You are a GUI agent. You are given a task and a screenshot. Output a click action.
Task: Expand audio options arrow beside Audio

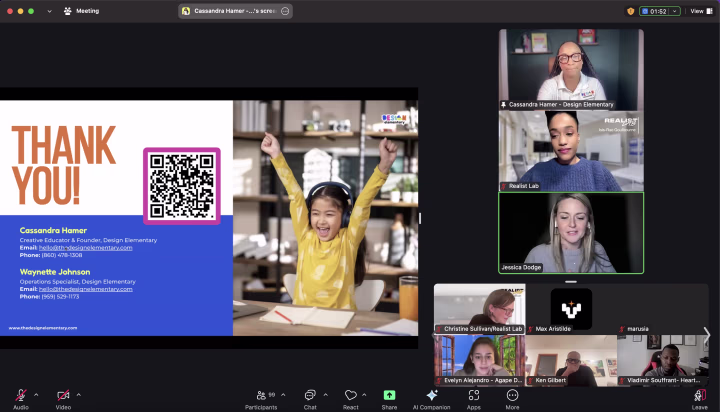36,395
